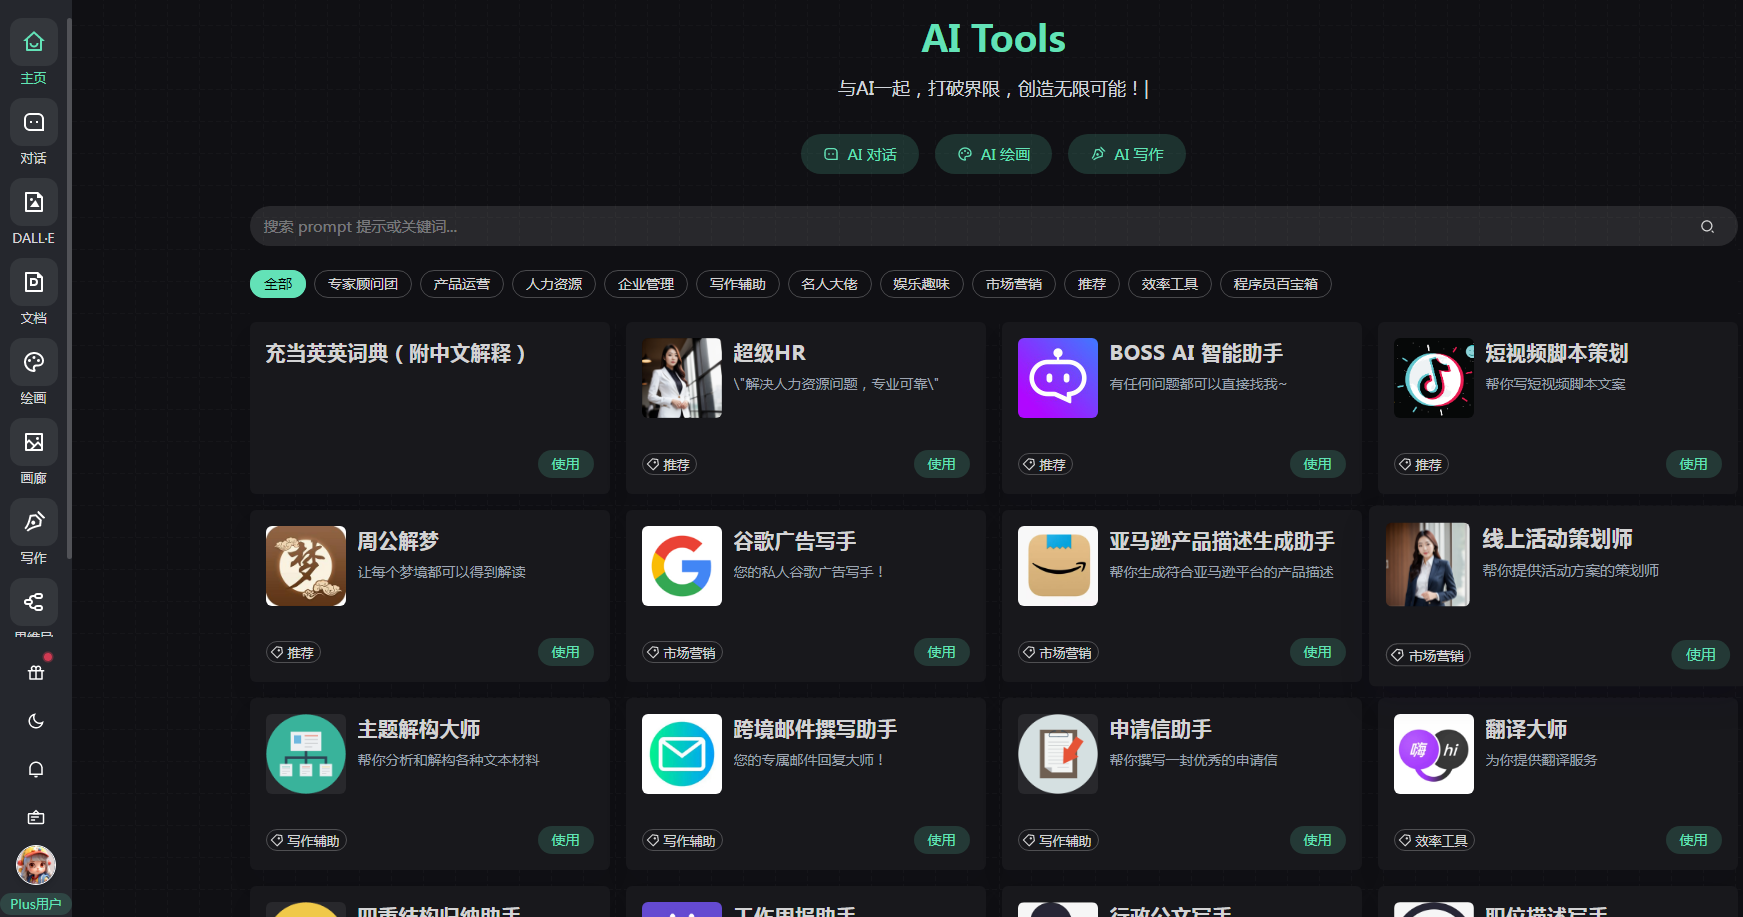This screenshot has width=1743, height=917.
Task: Open the 写作 pen icon in sidebar
Action: (34, 522)
